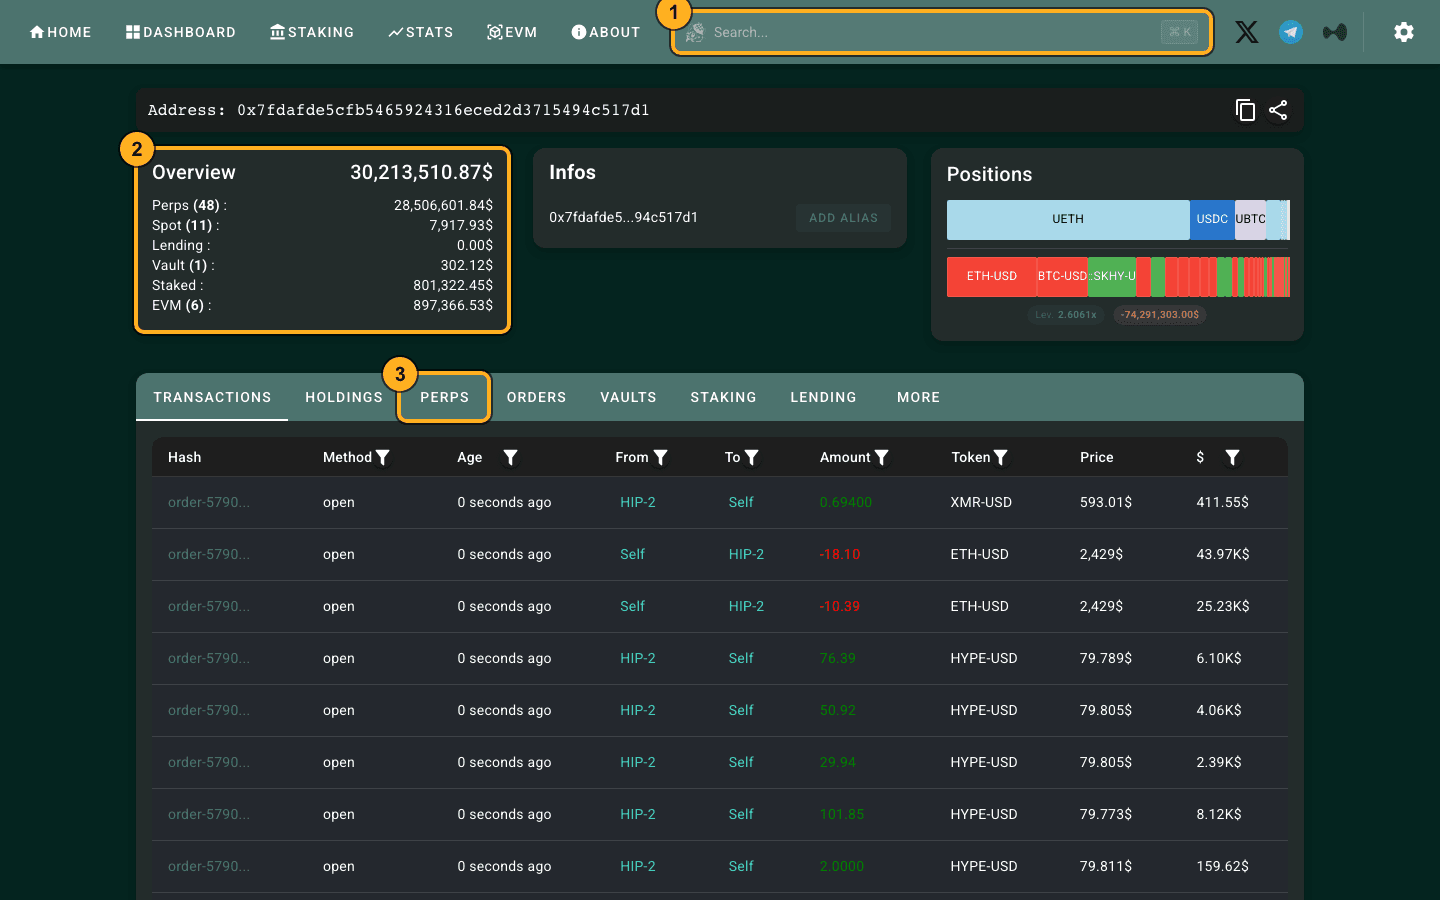The image size is (1440, 900).
Task: Switch to the Perps tab
Action: coord(444,397)
